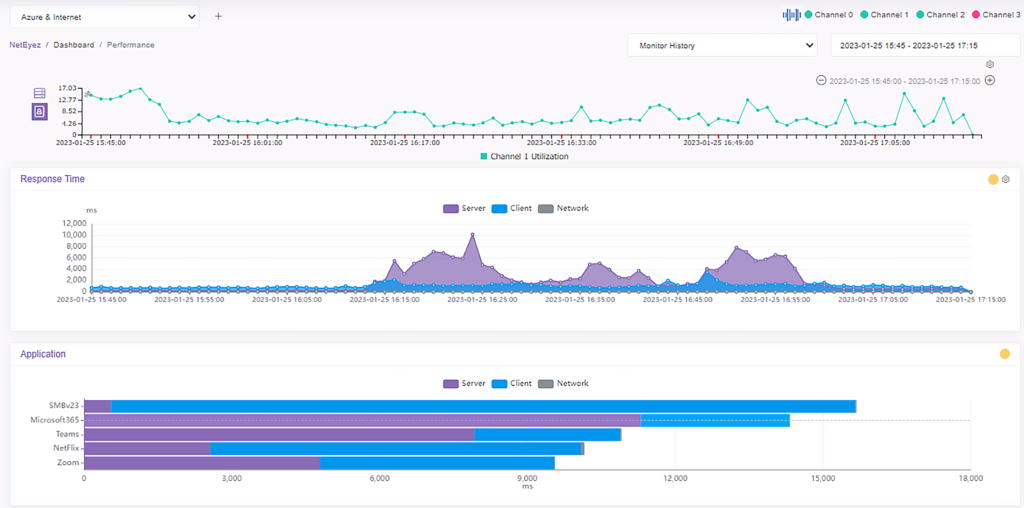Click the yellow status dot in Application
Image resolution: width=1024 pixels, height=508 pixels.
pyautogui.click(x=1004, y=354)
